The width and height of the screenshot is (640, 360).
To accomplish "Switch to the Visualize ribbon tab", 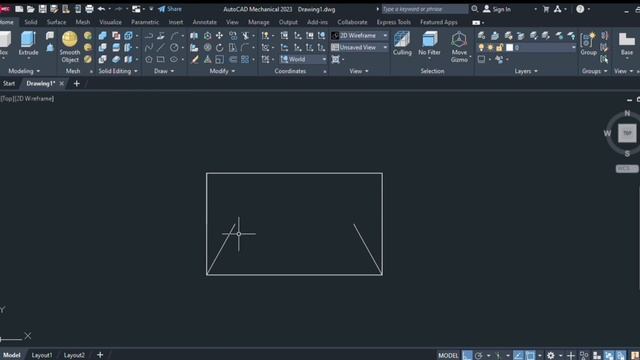I will [x=111, y=22].
